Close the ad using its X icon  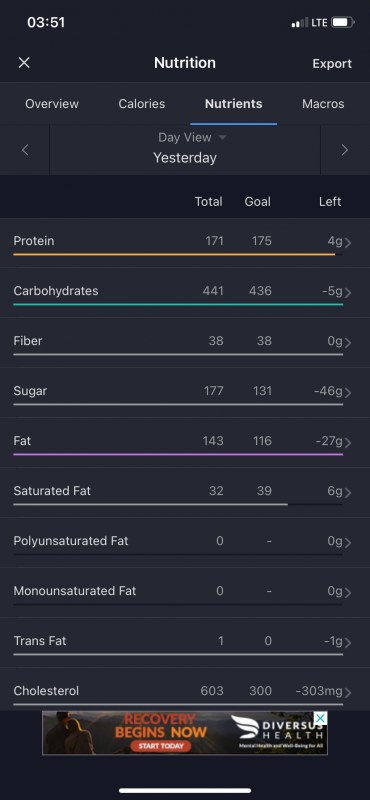[x=320, y=718]
